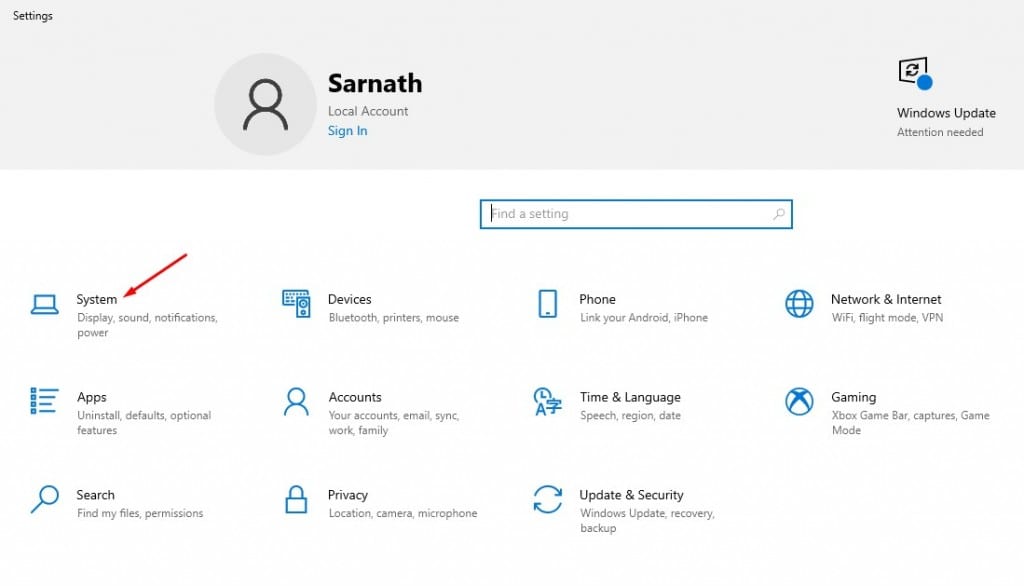Screen dimensions: 1024x586
Task: Open the Windows Update status icon
Action: 914,74
